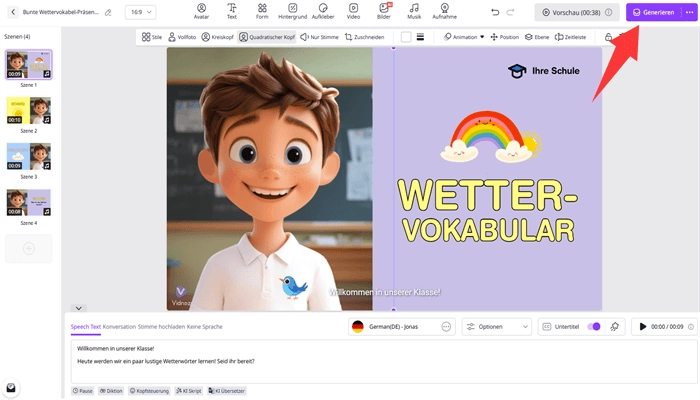Show info next to Vorschau
This screenshot has width=700, height=400.
608,12
